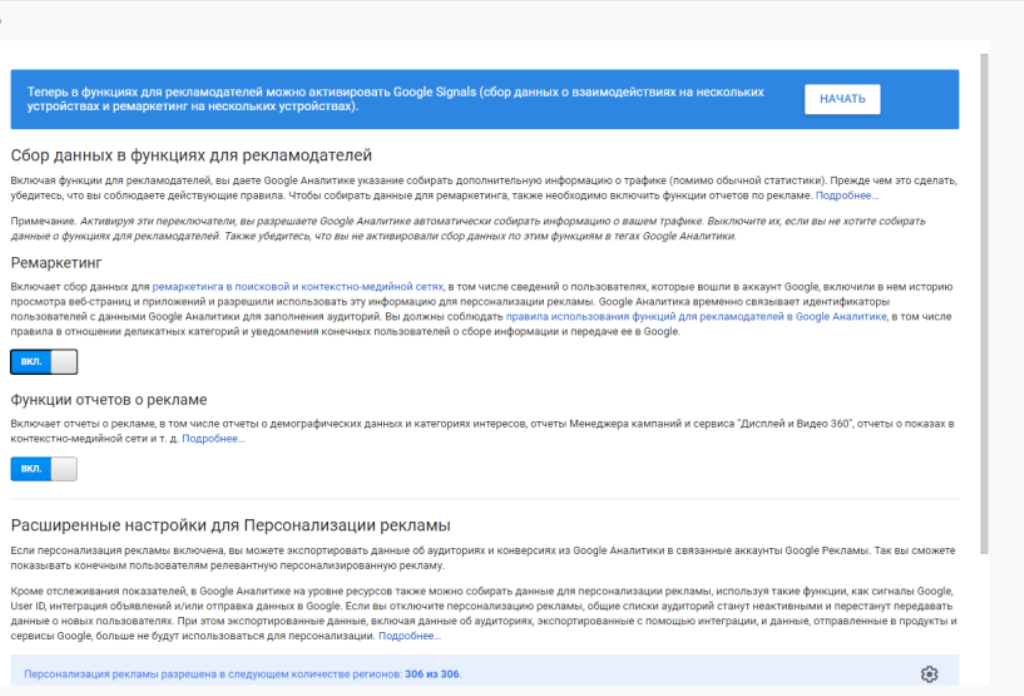
Task: Click the Ремаркетинг section heading
Action: 56,263
